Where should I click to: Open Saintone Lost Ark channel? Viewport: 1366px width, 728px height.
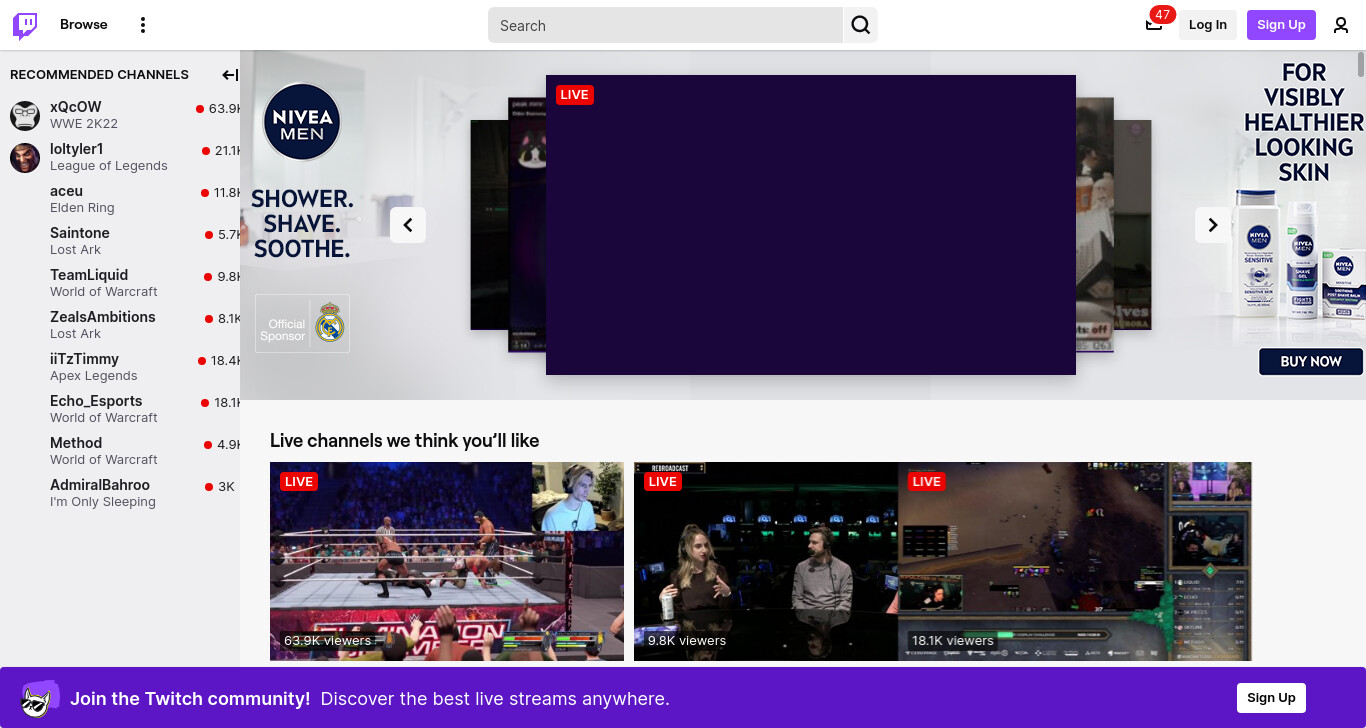tap(120, 241)
